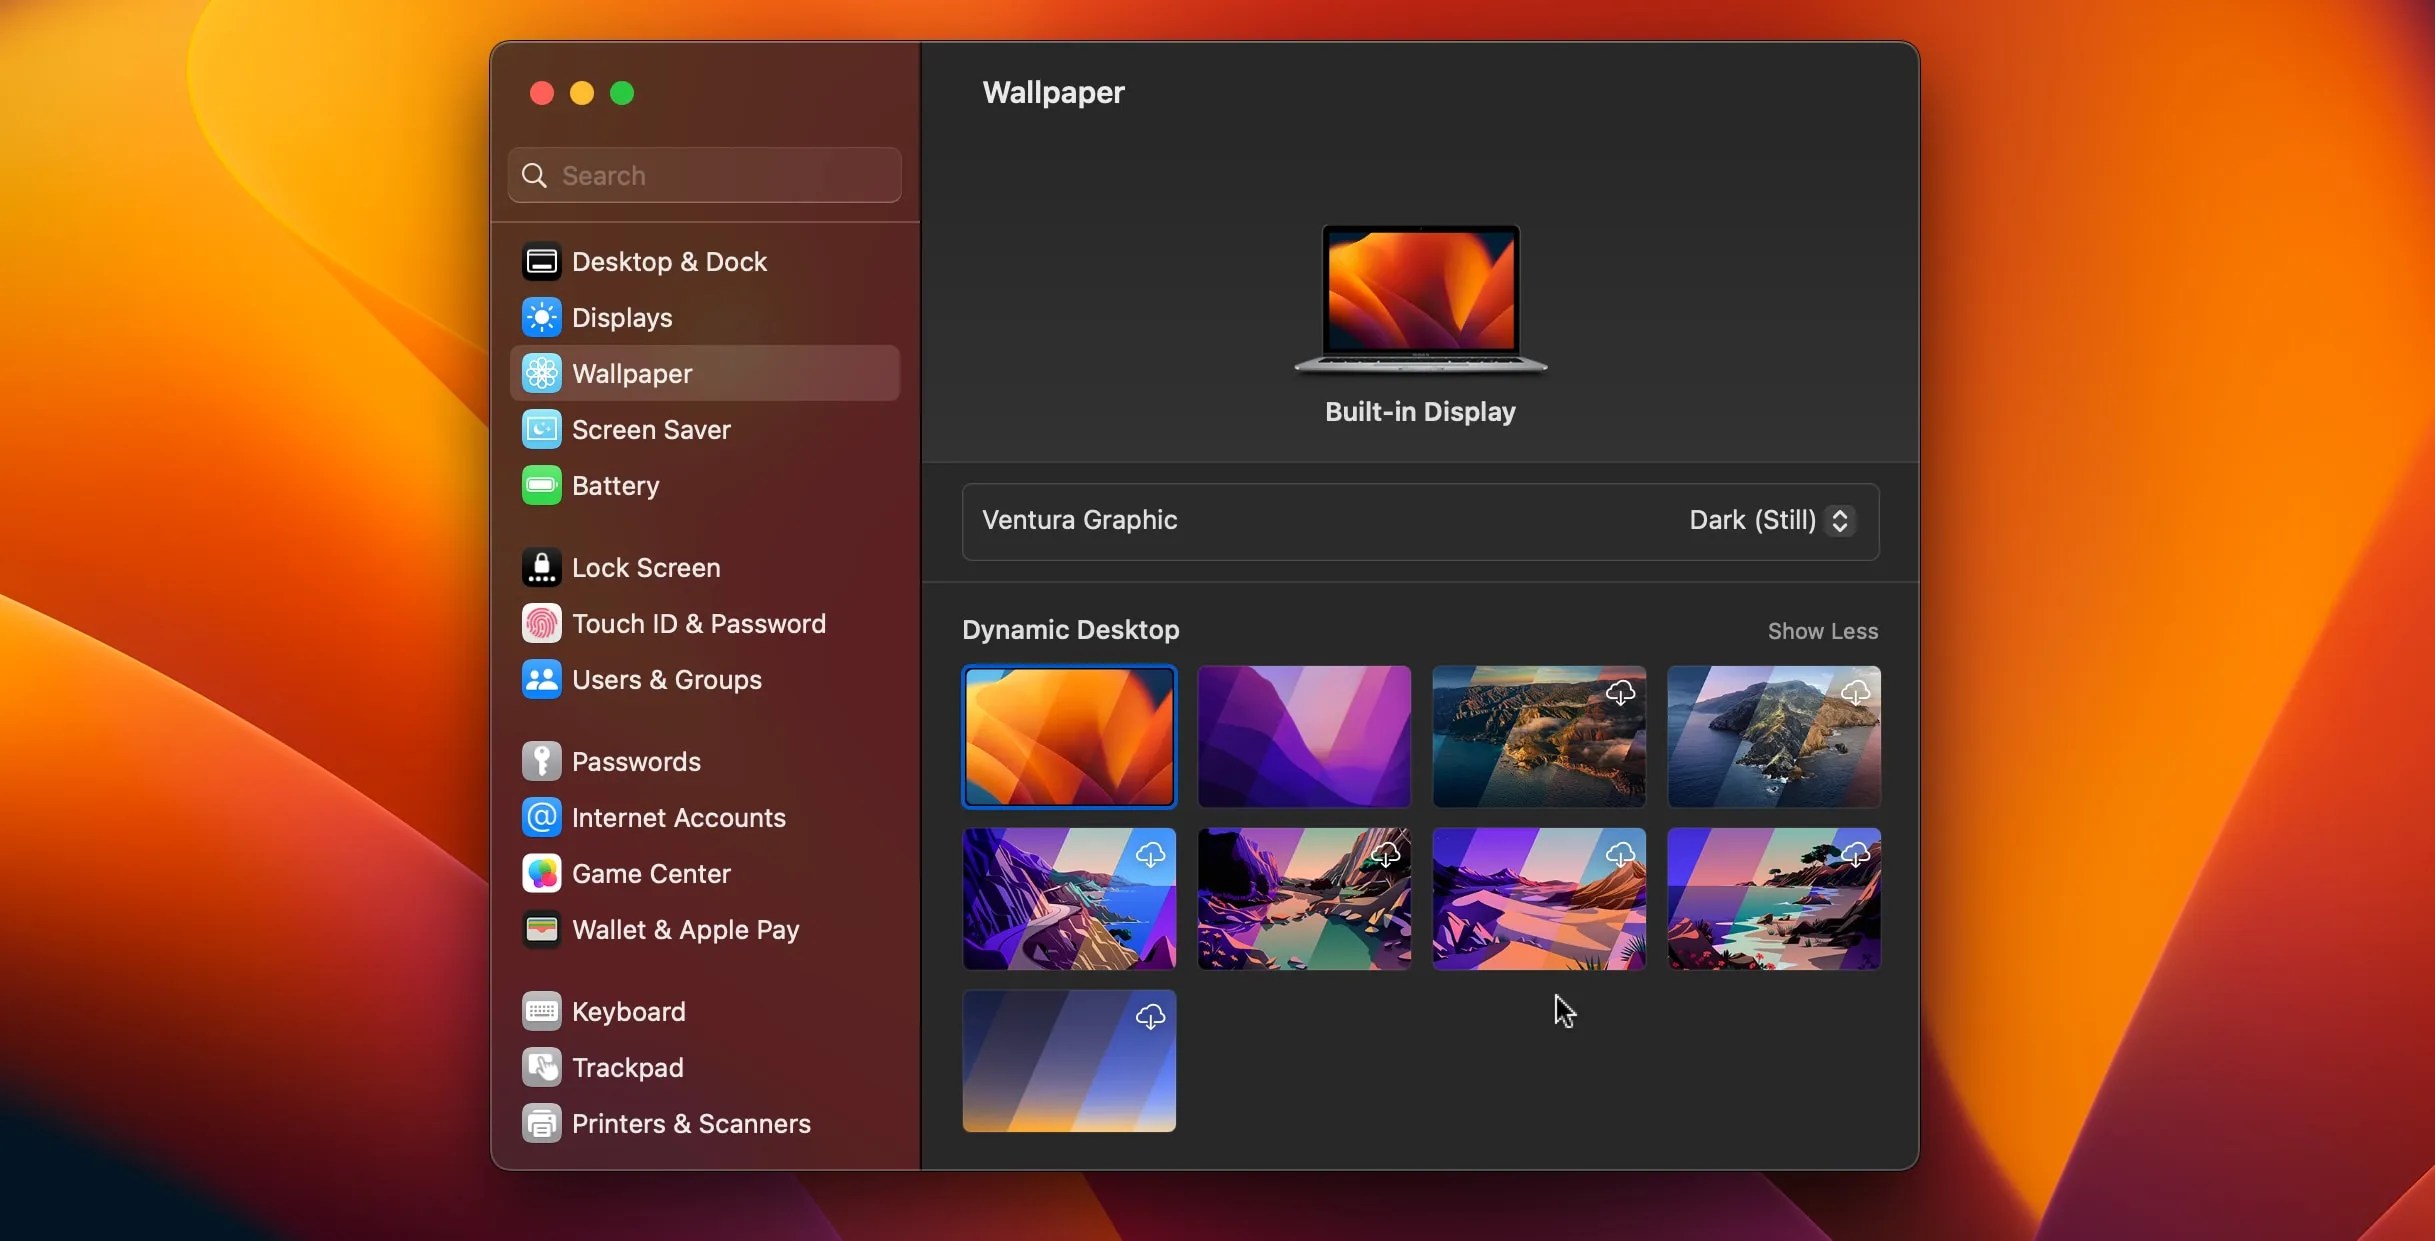The image size is (2435, 1241).
Task: Click the Built-in Display label
Action: [1420, 412]
